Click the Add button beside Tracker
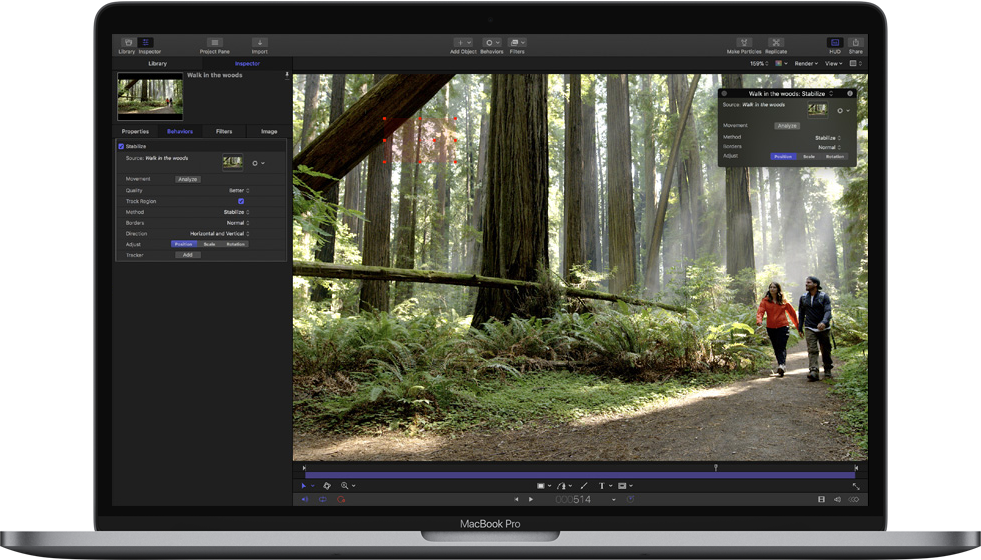The height and width of the screenshot is (560, 981). (188, 255)
